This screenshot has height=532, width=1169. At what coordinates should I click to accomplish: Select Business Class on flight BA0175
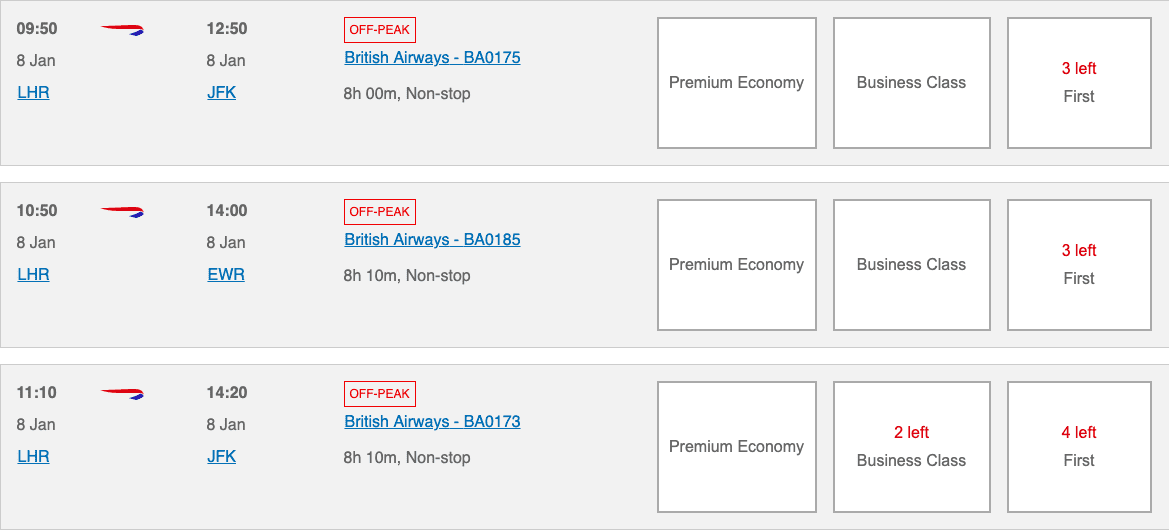[x=911, y=83]
